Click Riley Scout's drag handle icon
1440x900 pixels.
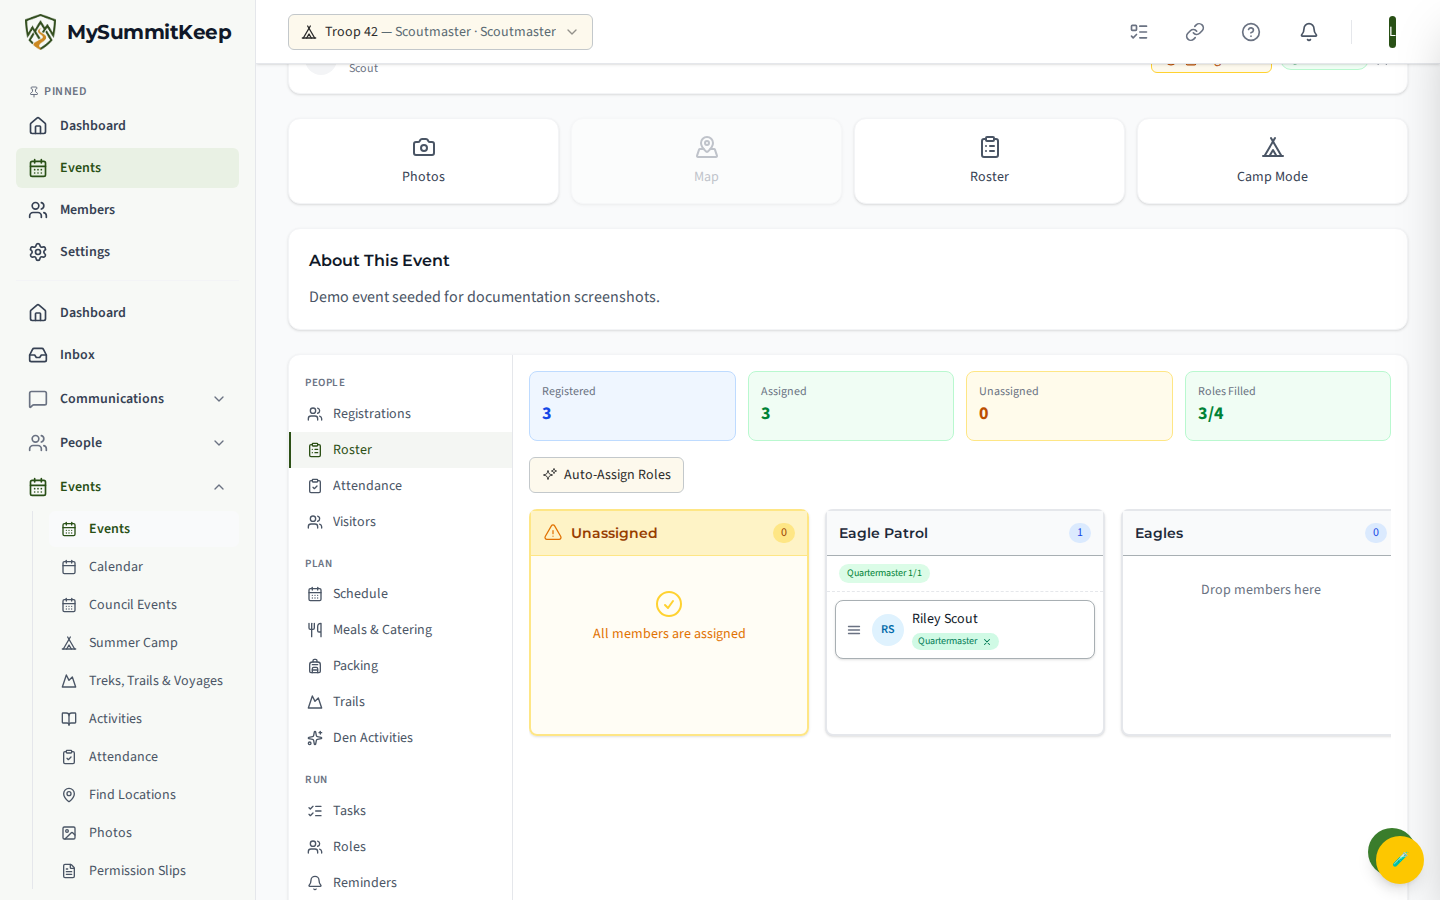[x=854, y=630]
